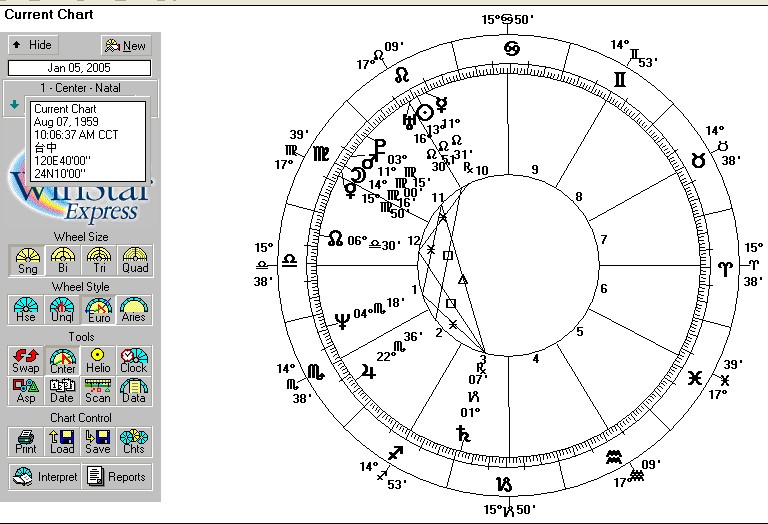
Task: Open the Asp aspects tool
Action: (x=26, y=391)
